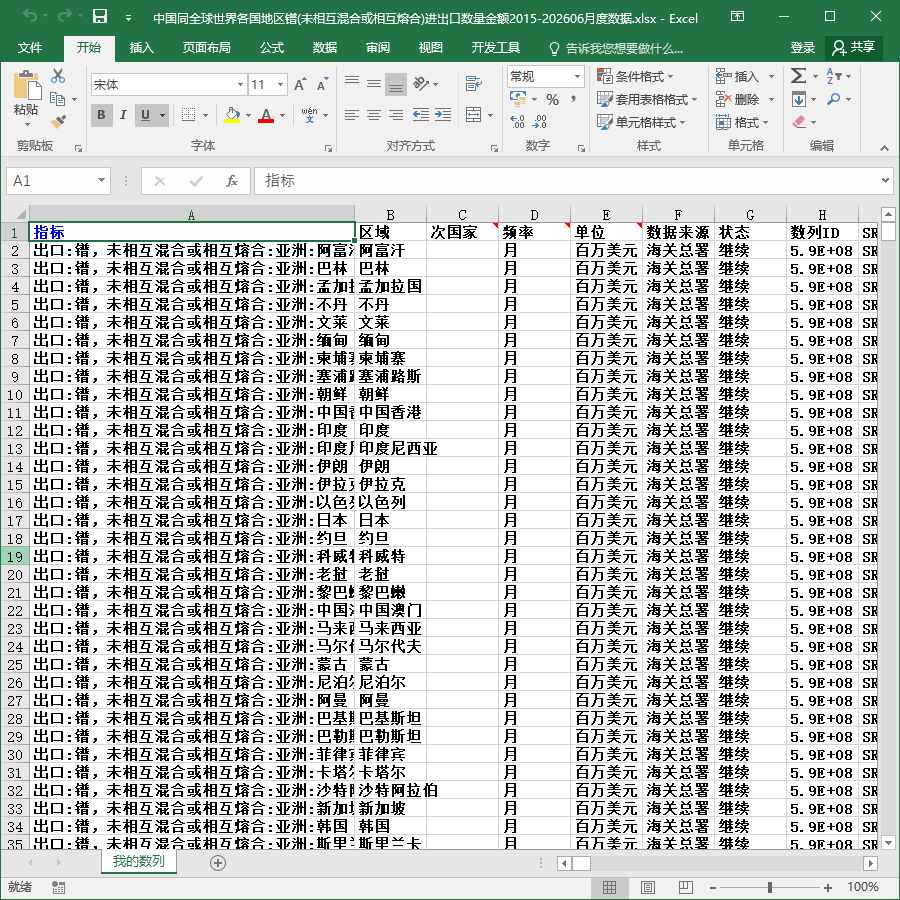The width and height of the screenshot is (900, 900).
Task: Click the A1 Name Box field
Action: (x=53, y=181)
